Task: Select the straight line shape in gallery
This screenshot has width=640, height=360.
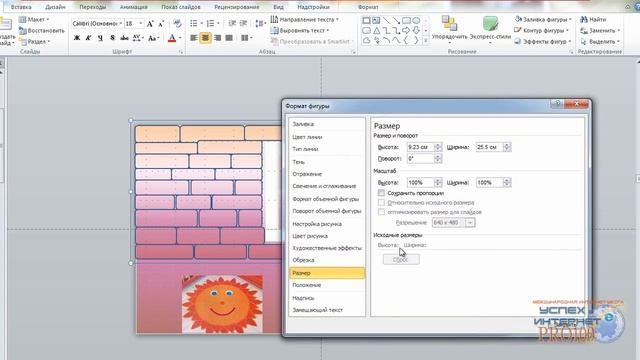Action: [386, 20]
